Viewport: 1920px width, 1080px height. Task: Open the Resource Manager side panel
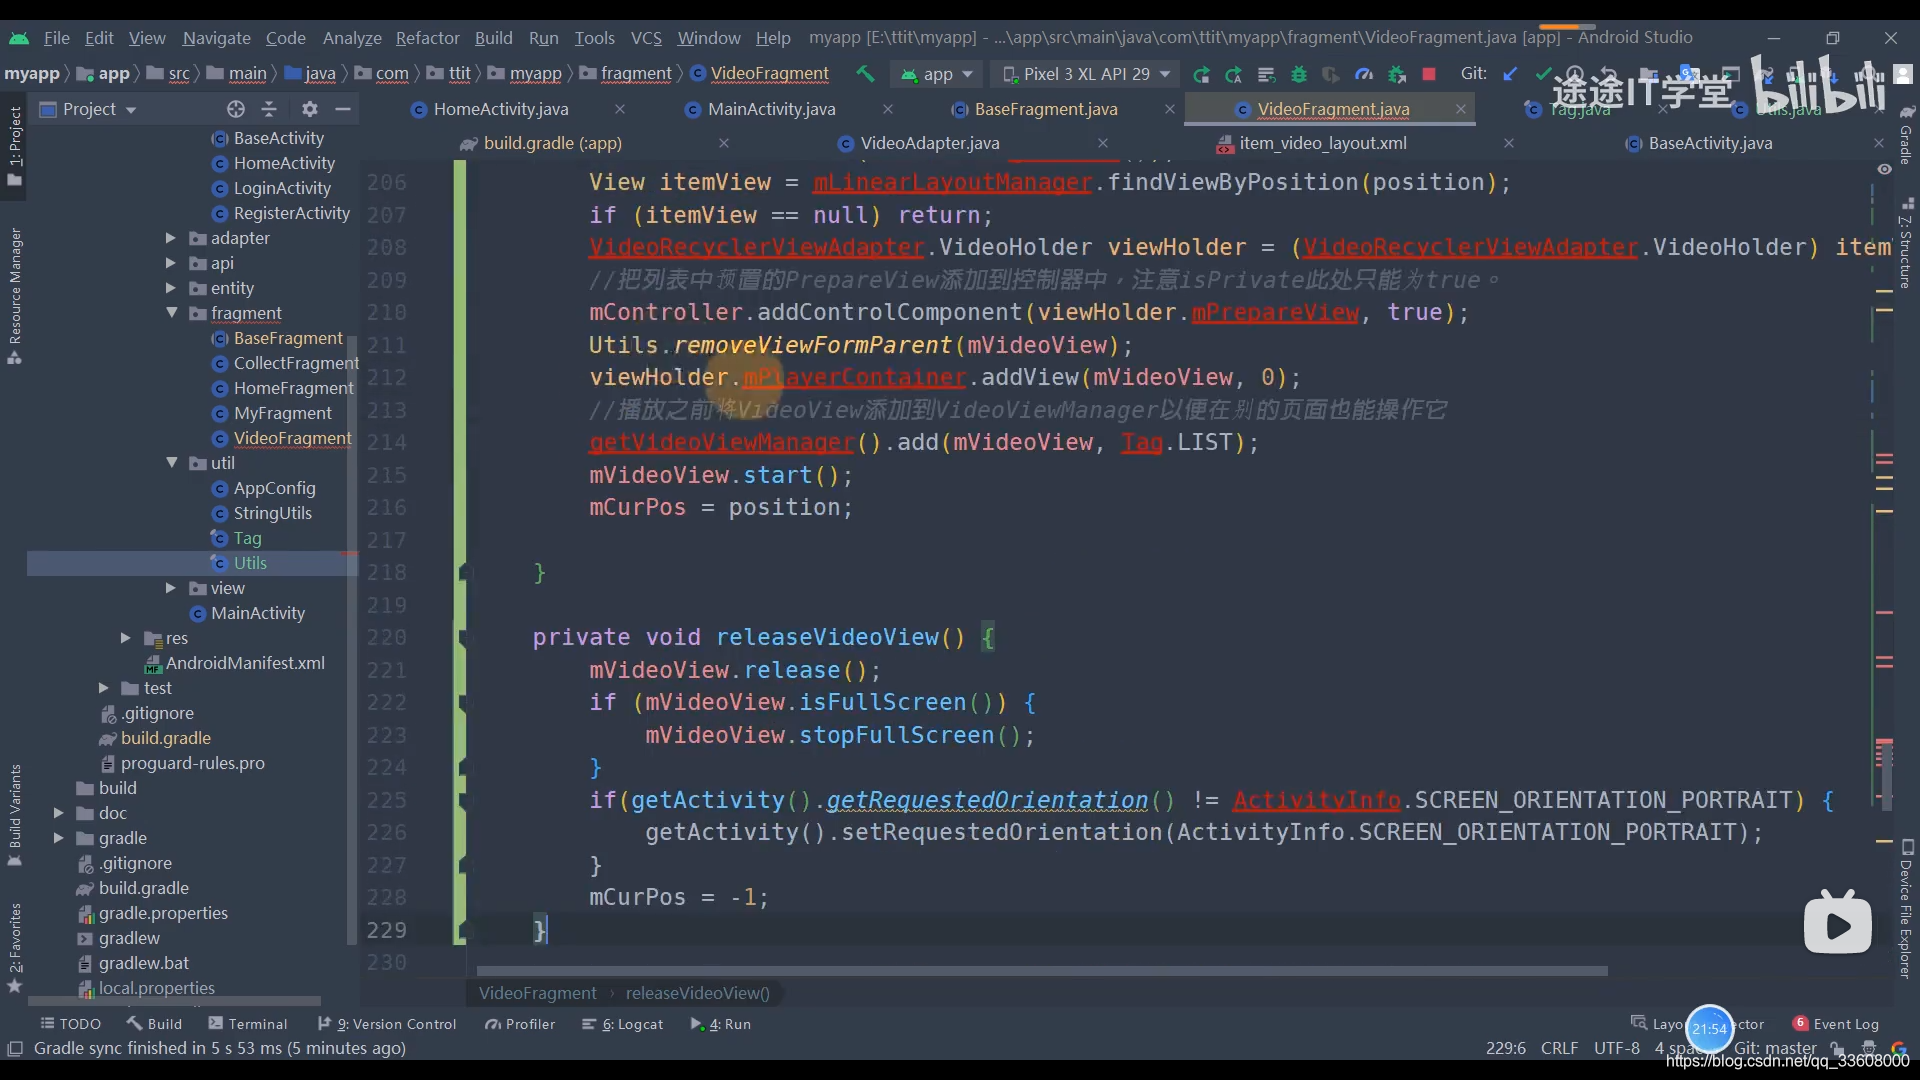pos(14,296)
